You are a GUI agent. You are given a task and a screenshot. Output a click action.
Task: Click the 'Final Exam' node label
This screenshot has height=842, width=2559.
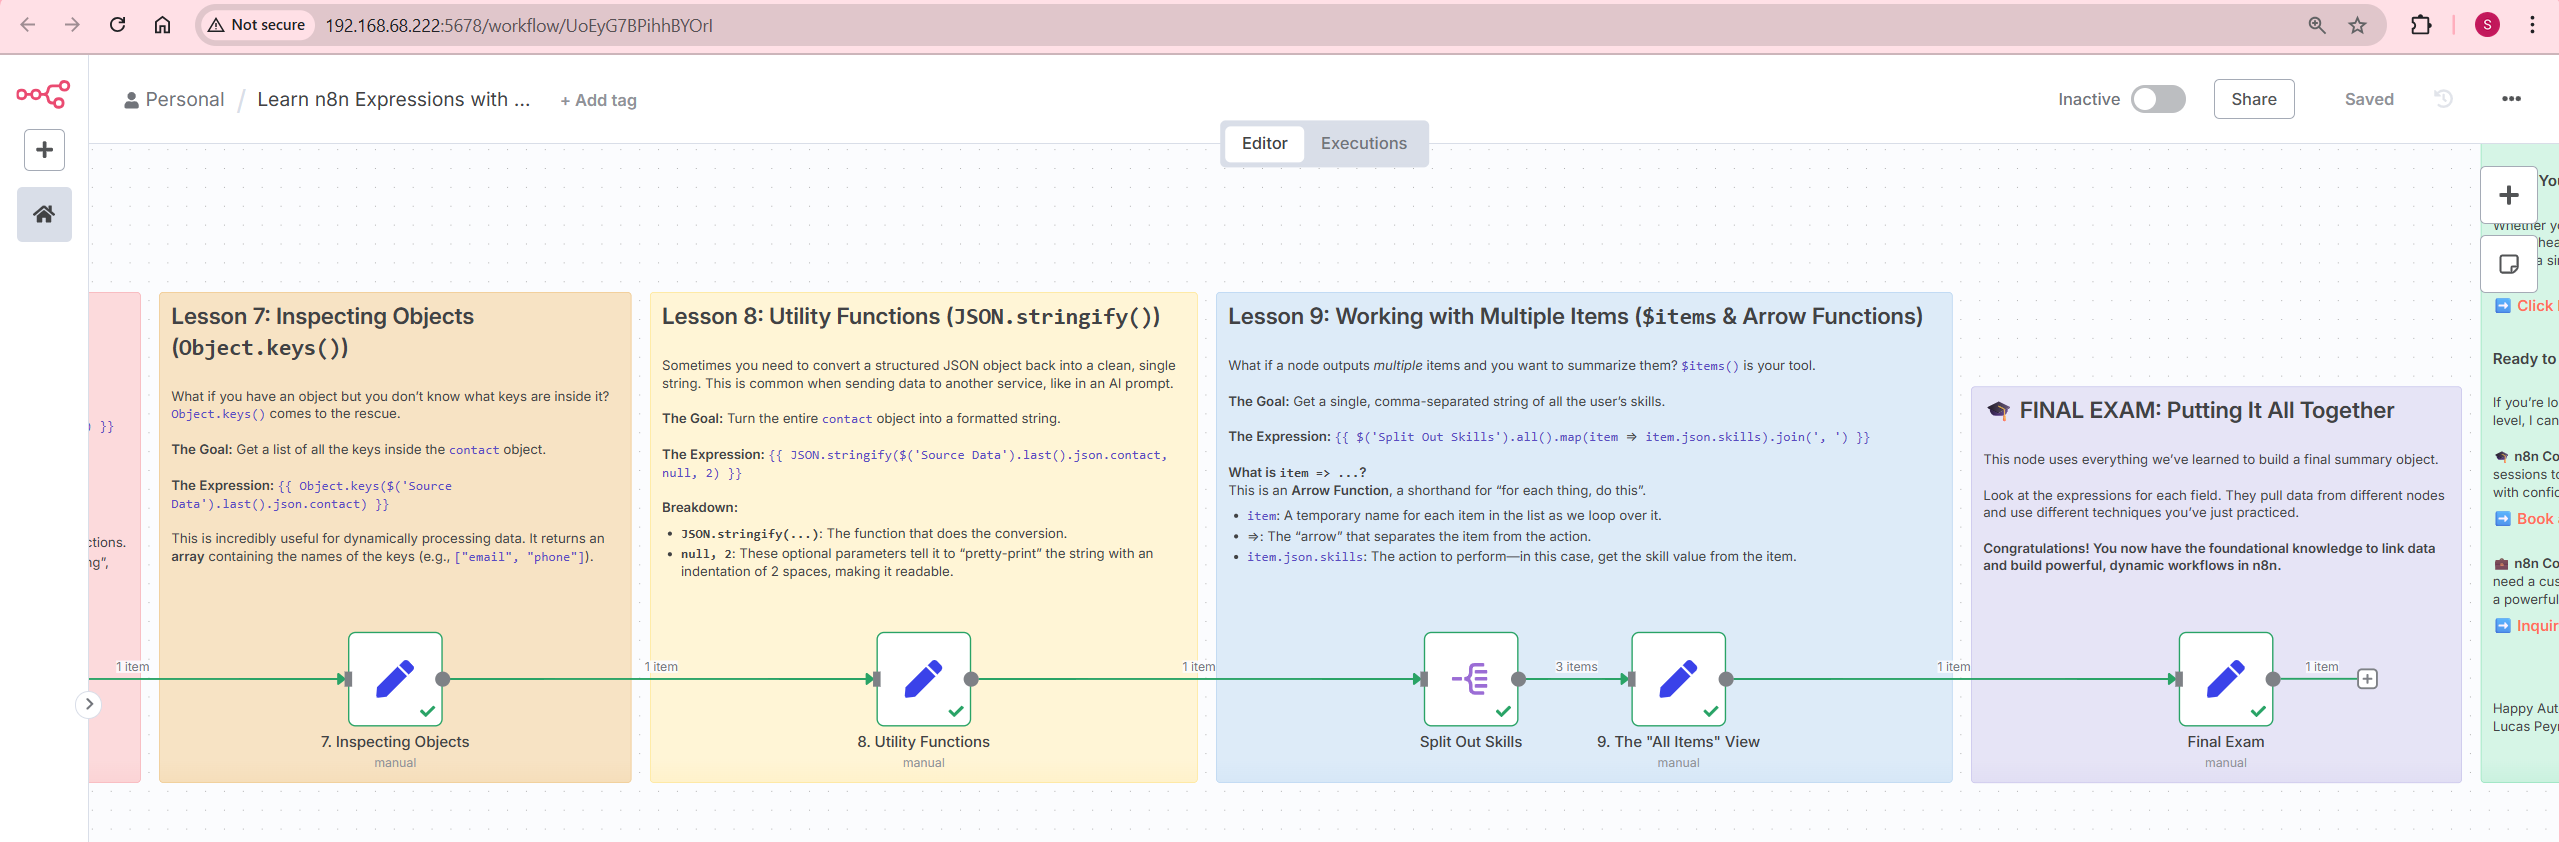[2225, 742]
